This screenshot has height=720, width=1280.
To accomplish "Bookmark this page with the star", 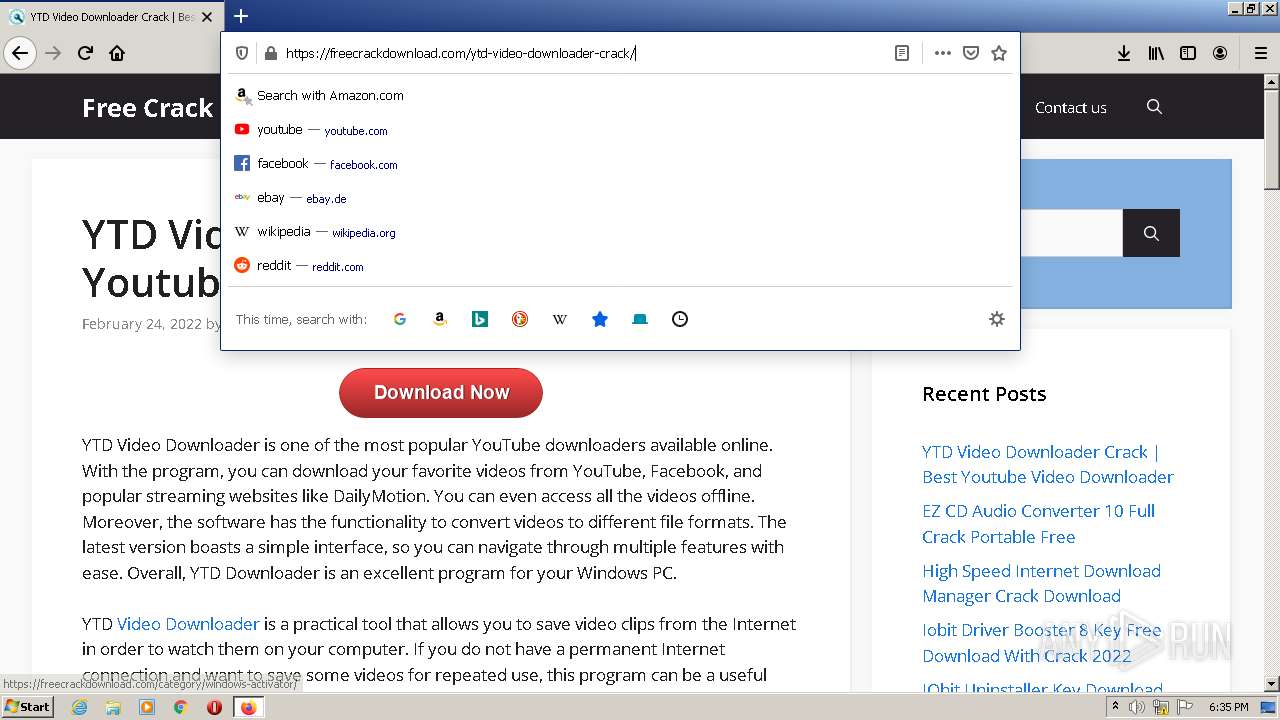I will tap(998, 53).
